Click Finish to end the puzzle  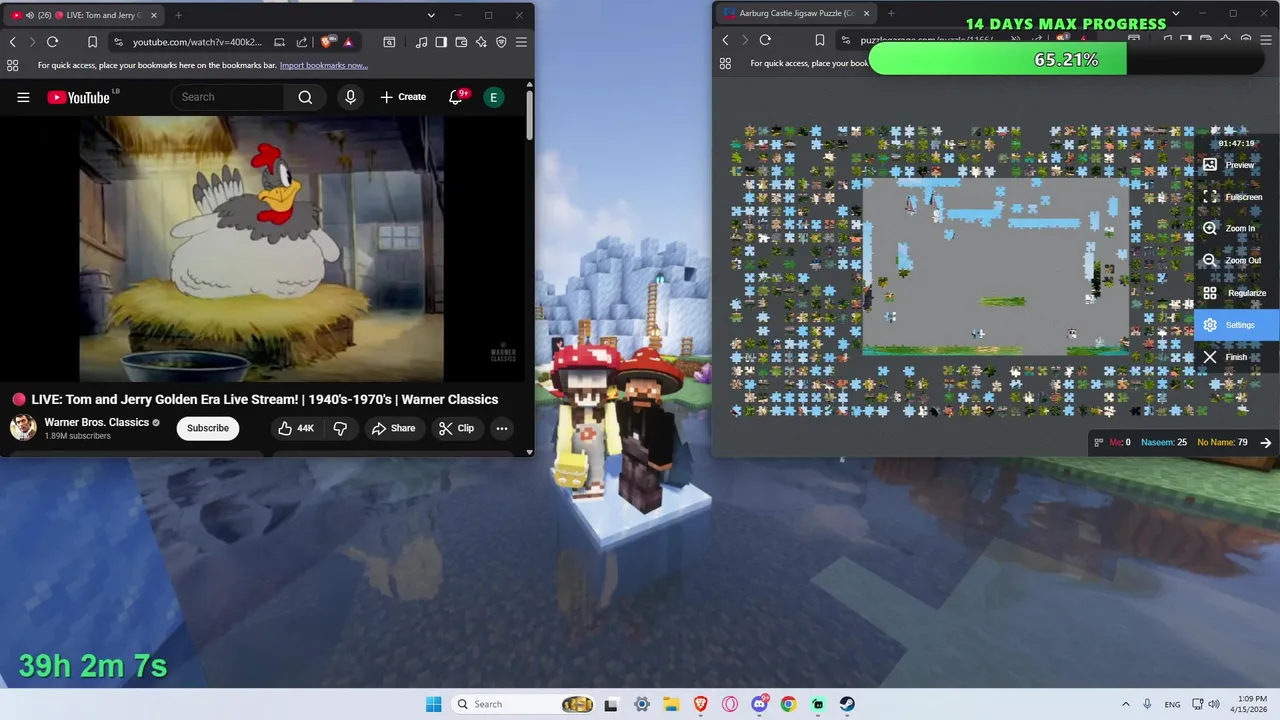coord(1238,357)
